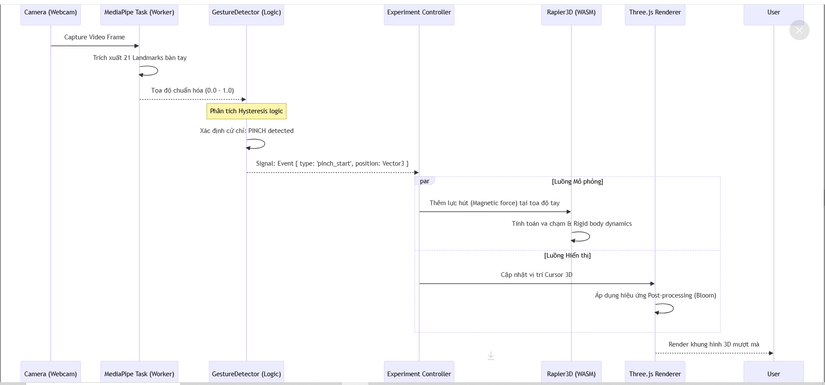The height and width of the screenshot is (385, 825).
Task: Click the 'Tính toán va chạm & Rigid body dynamics' label
Action: pos(571,224)
